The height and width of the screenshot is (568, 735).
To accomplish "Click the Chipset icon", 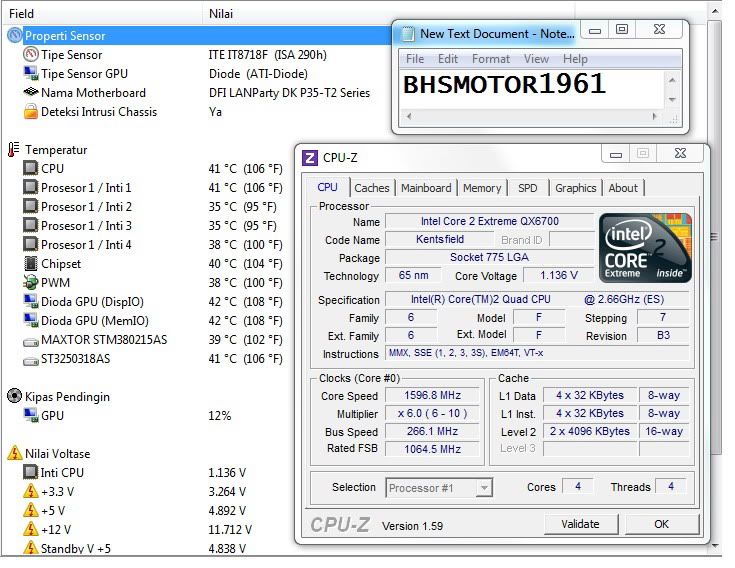I will pyautogui.click(x=30, y=263).
